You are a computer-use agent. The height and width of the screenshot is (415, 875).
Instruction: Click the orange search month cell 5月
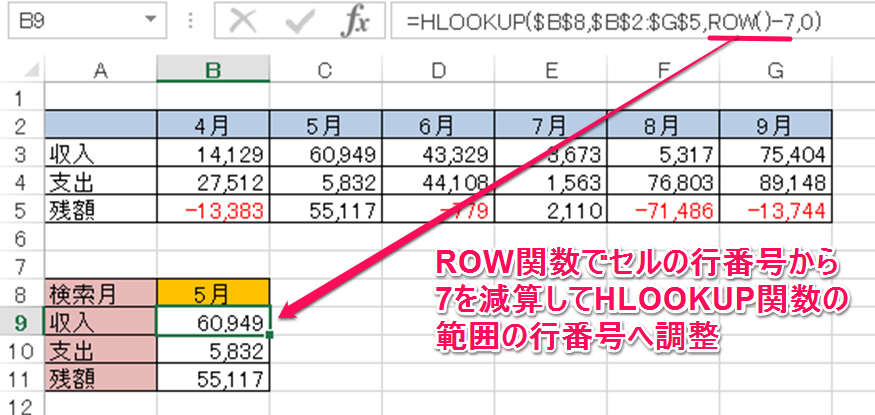point(212,295)
